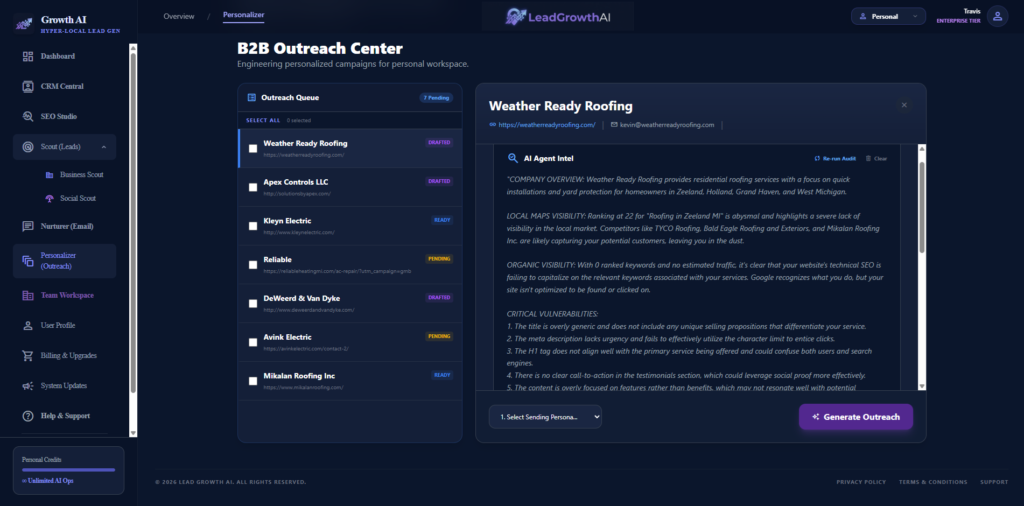Click PENDING badge on Avink Electric
This screenshot has height=506, width=1024.
[440, 336]
